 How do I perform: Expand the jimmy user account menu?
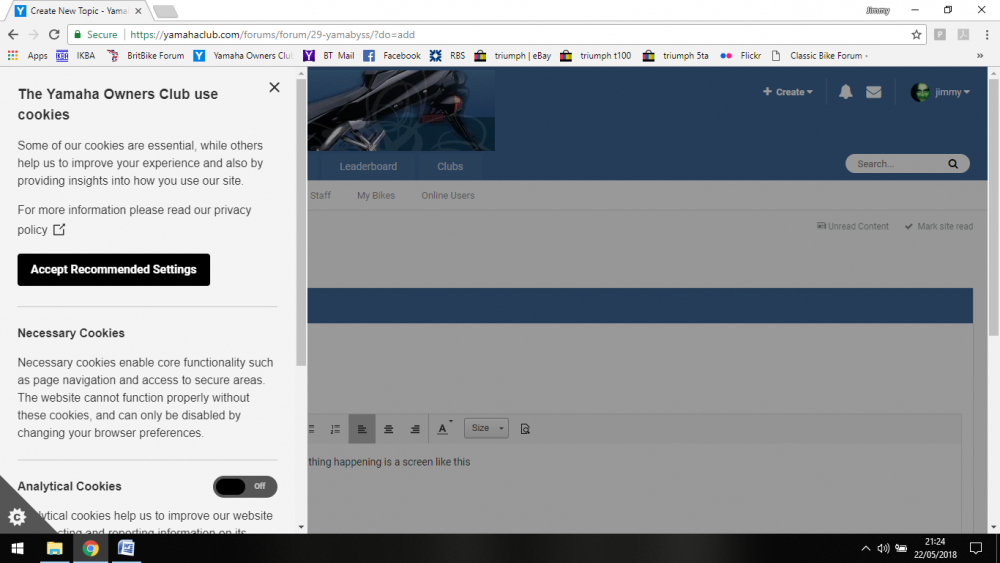pos(940,92)
